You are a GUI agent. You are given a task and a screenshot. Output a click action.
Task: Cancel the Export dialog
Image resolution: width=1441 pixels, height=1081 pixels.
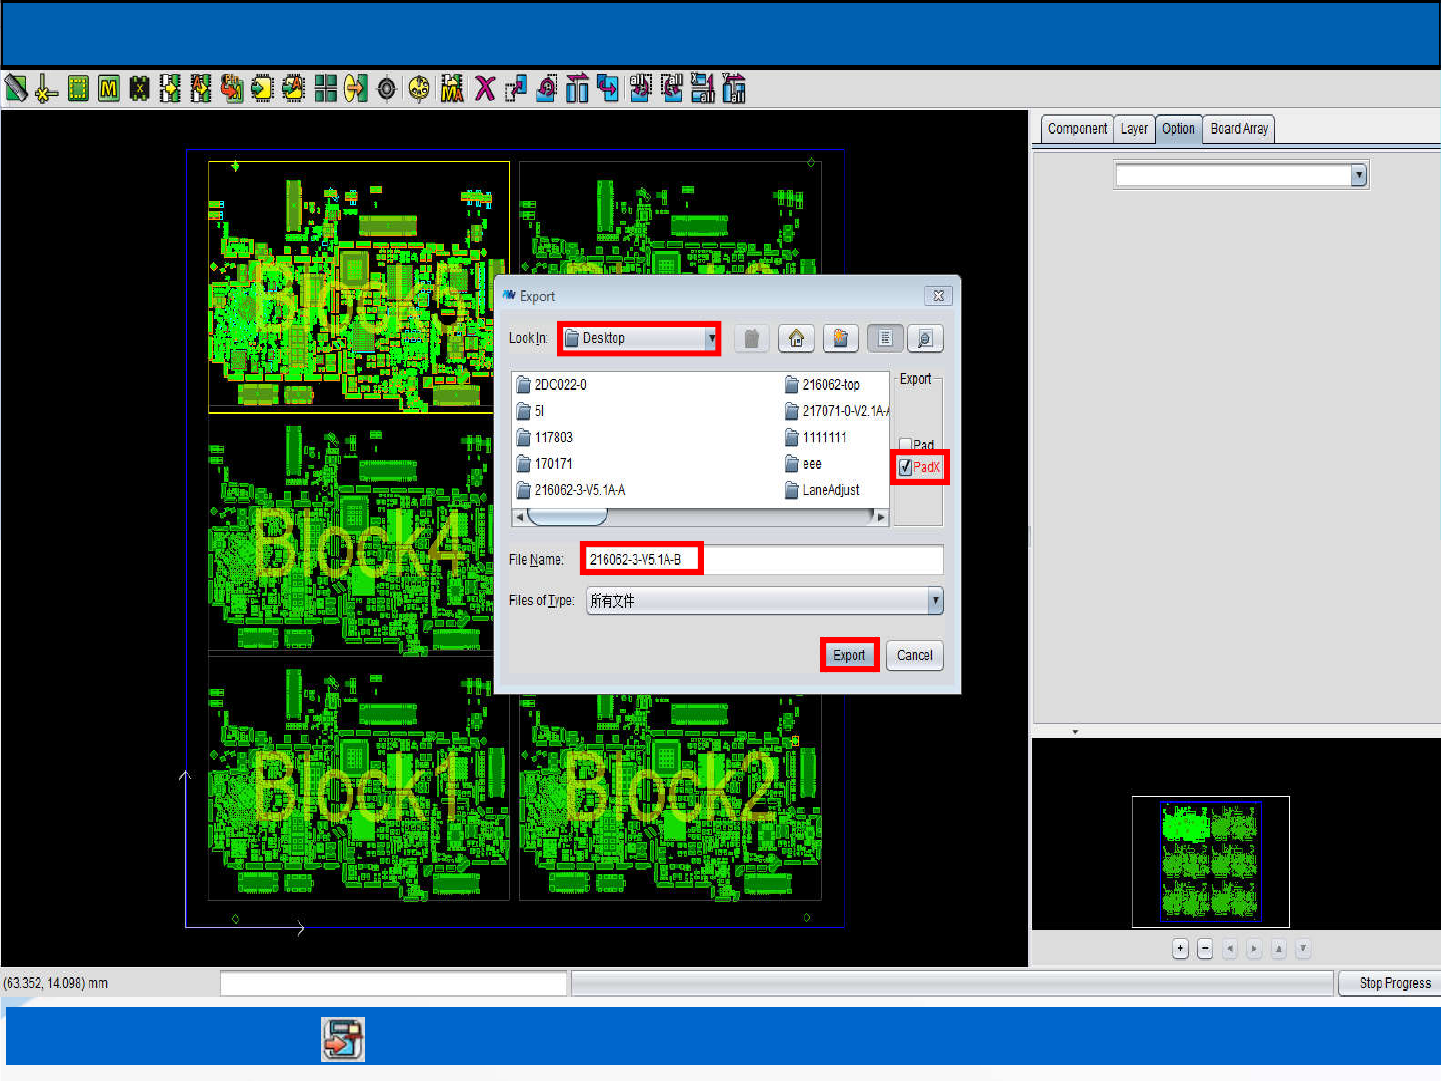[914, 655]
